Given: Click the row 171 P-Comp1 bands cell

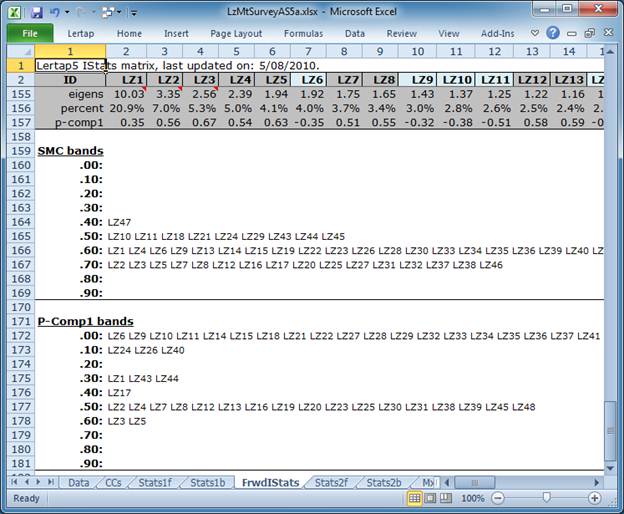Looking at the screenshot, I should tap(70, 322).
